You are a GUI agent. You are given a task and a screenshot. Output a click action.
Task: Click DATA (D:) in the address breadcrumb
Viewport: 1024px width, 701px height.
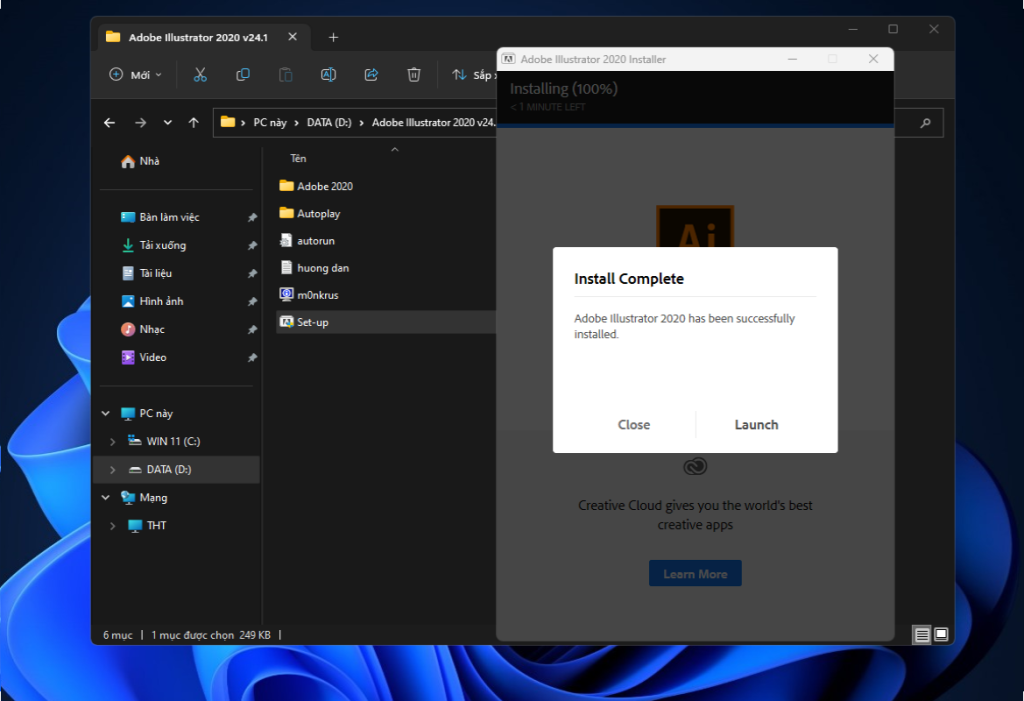pos(329,123)
